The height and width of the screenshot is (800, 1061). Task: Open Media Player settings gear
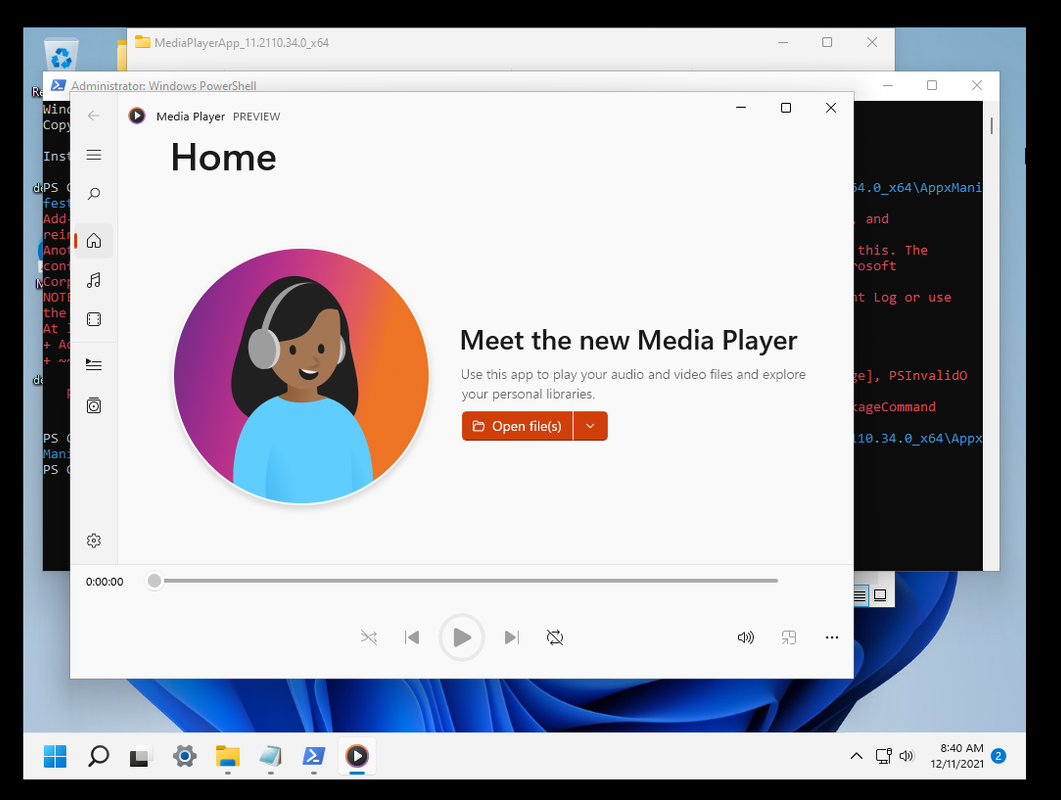pyautogui.click(x=93, y=540)
